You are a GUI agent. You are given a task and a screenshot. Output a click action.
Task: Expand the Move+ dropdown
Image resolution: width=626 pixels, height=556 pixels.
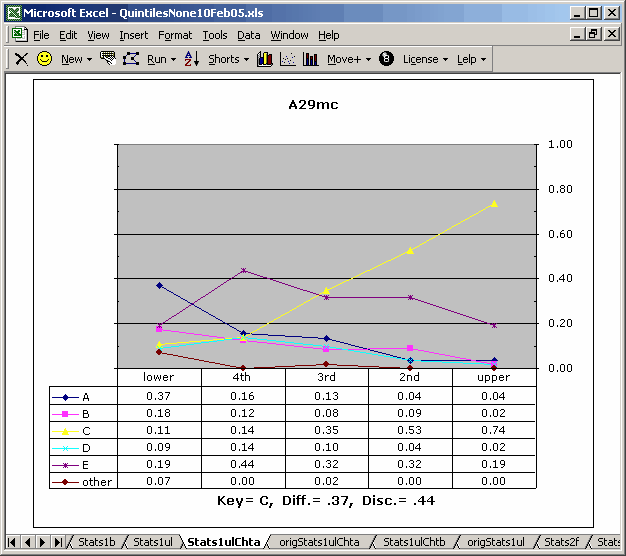click(349, 59)
